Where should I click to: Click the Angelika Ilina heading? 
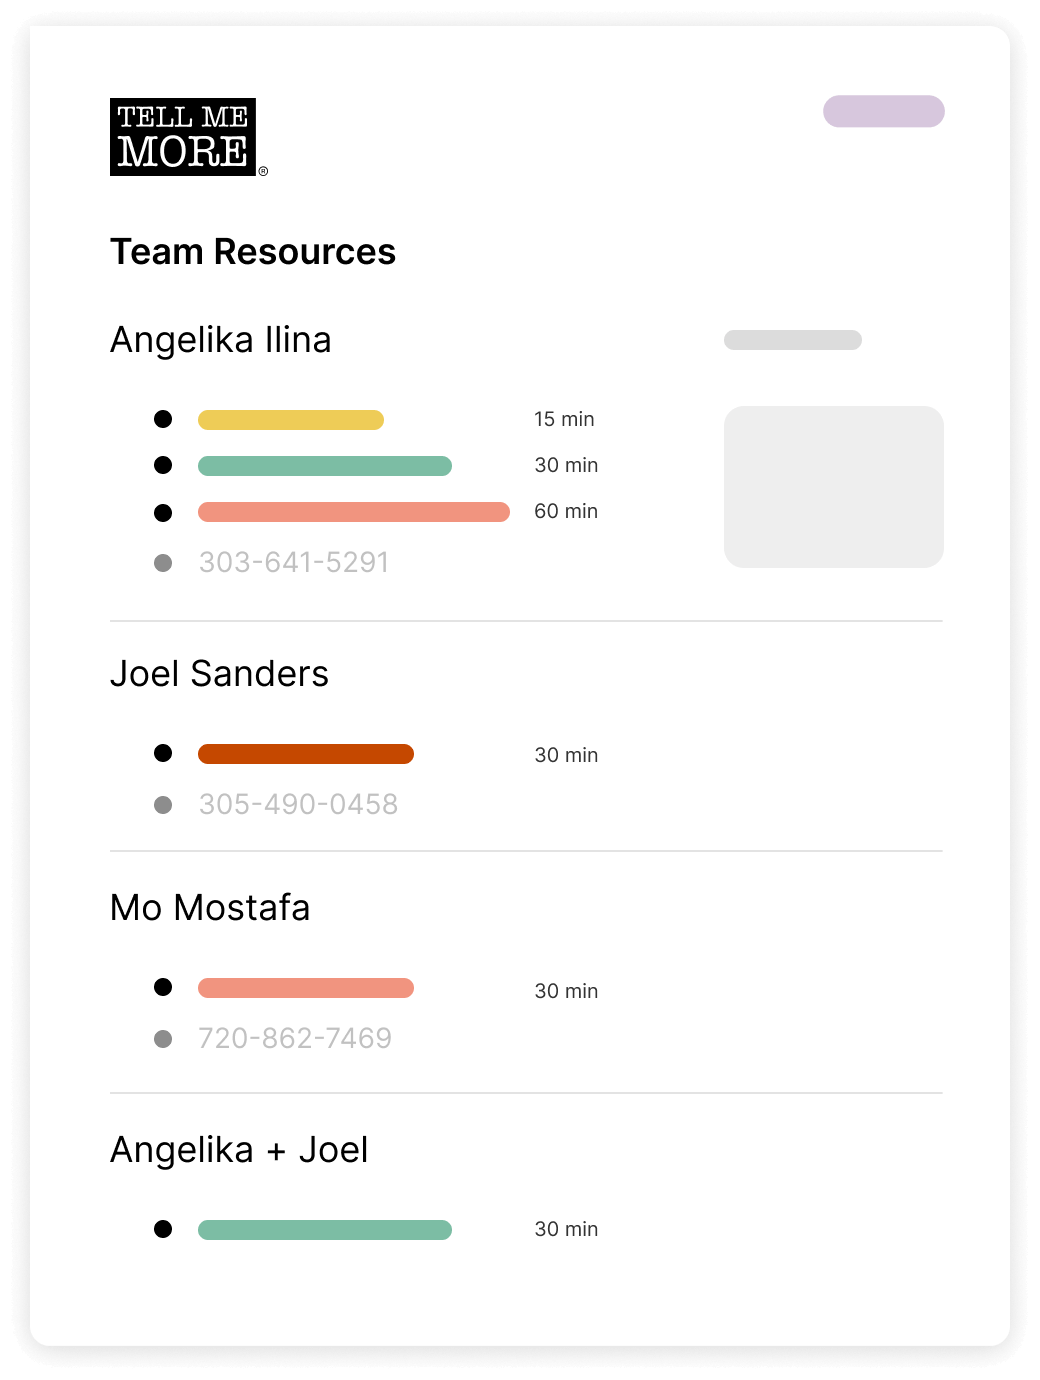pyautogui.click(x=220, y=340)
